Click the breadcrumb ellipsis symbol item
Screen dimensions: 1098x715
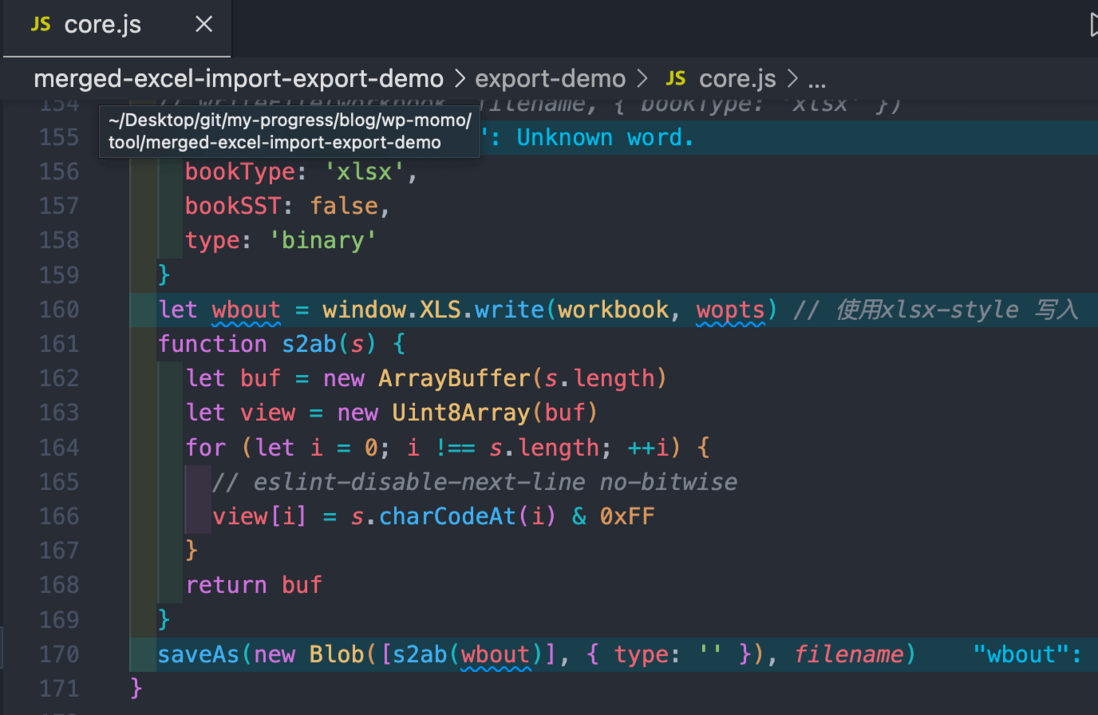click(x=817, y=80)
